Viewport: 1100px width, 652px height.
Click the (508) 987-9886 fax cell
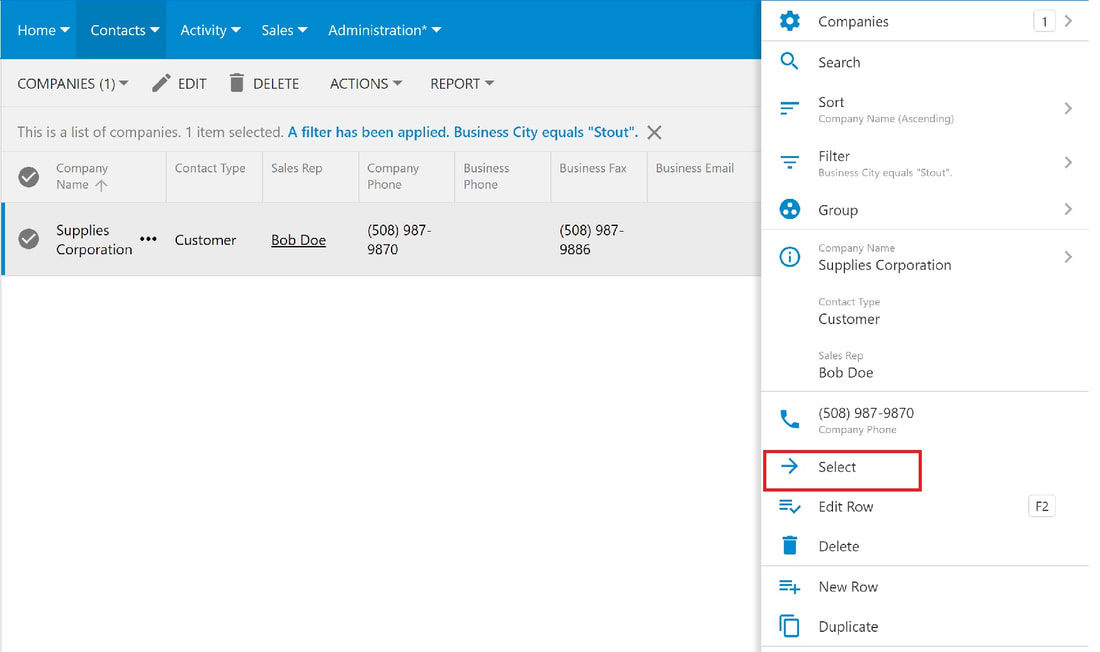click(x=591, y=239)
